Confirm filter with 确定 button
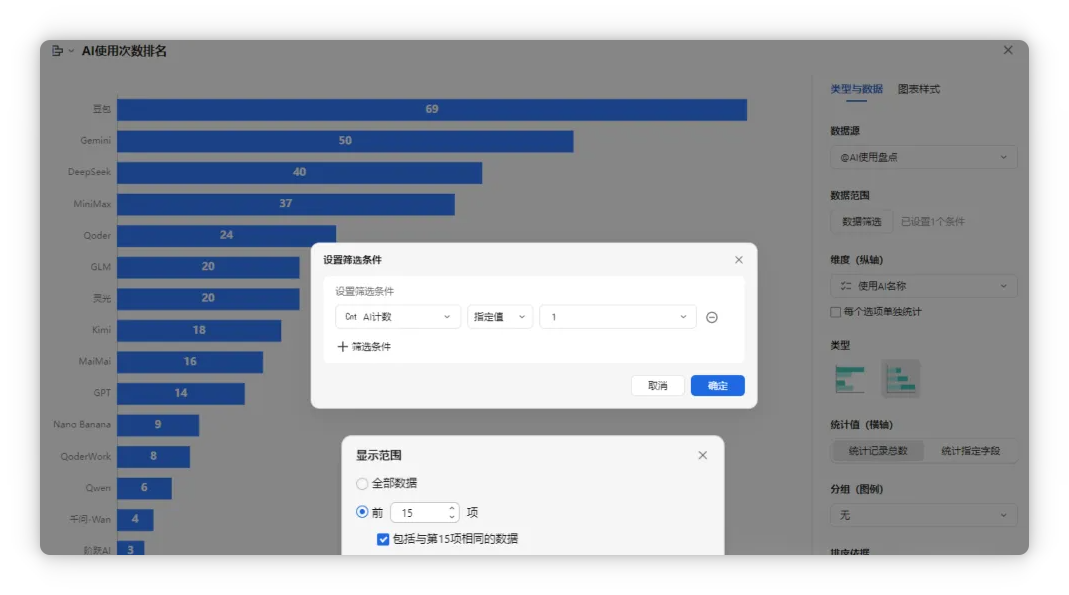Image resolution: width=1069 pixels, height=595 pixels. pos(717,386)
